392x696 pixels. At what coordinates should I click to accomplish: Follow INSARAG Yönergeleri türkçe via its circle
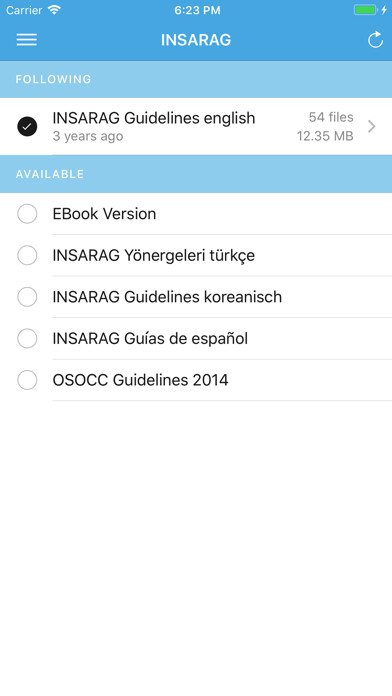tap(27, 255)
